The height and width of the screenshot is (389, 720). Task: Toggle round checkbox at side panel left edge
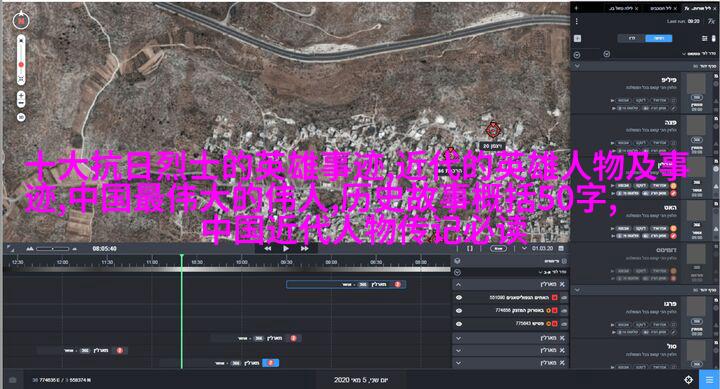pyautogui.click(x=577, y=55)
